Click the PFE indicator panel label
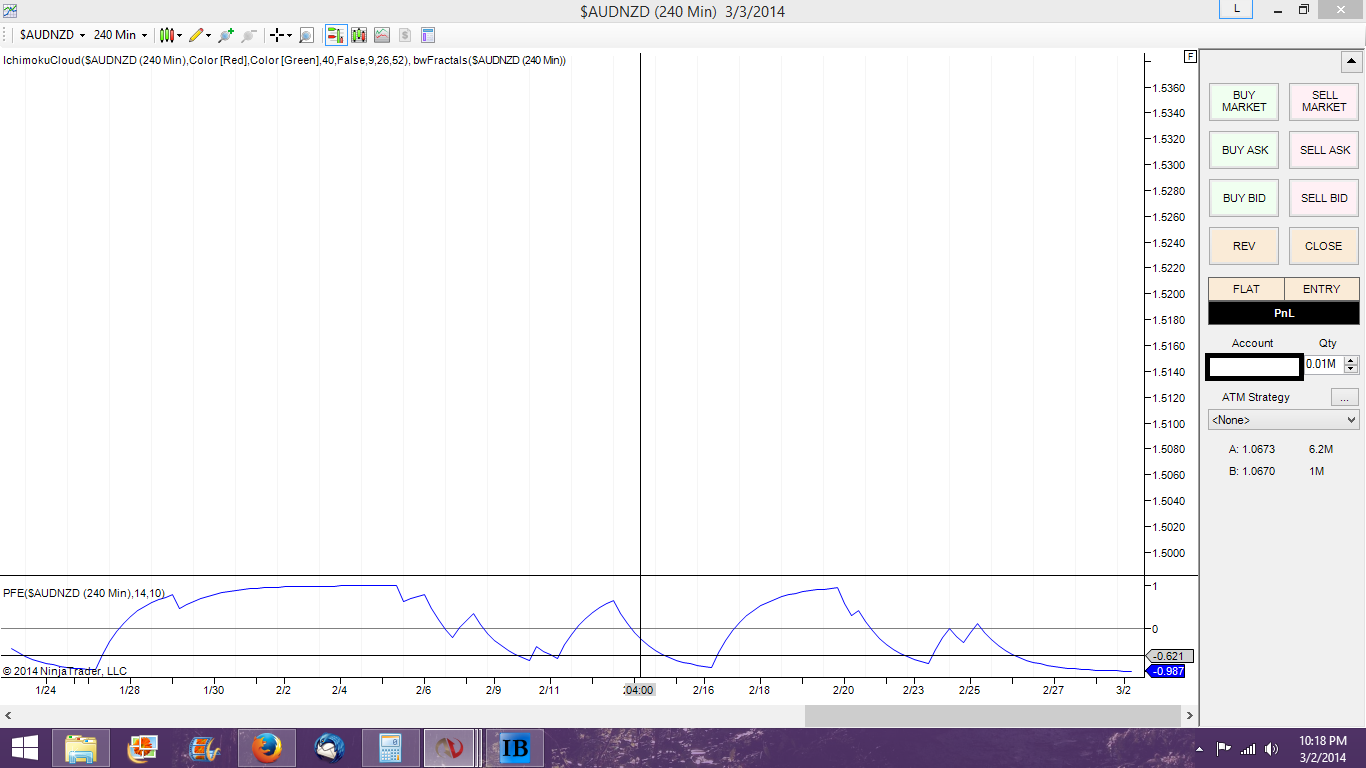 click(x=84, y=593)
